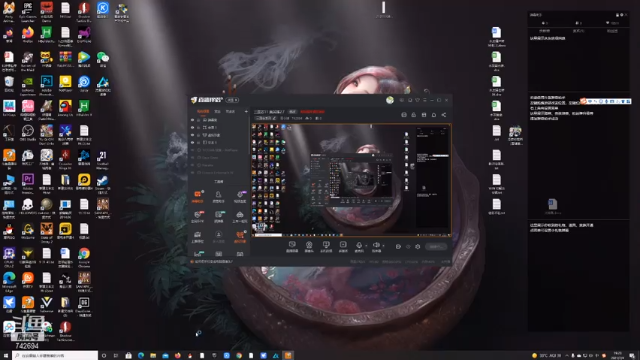Toggle the eye icon of the fourth source row
640x360 pixels.
pyautogui.click(x=193, y=142)
